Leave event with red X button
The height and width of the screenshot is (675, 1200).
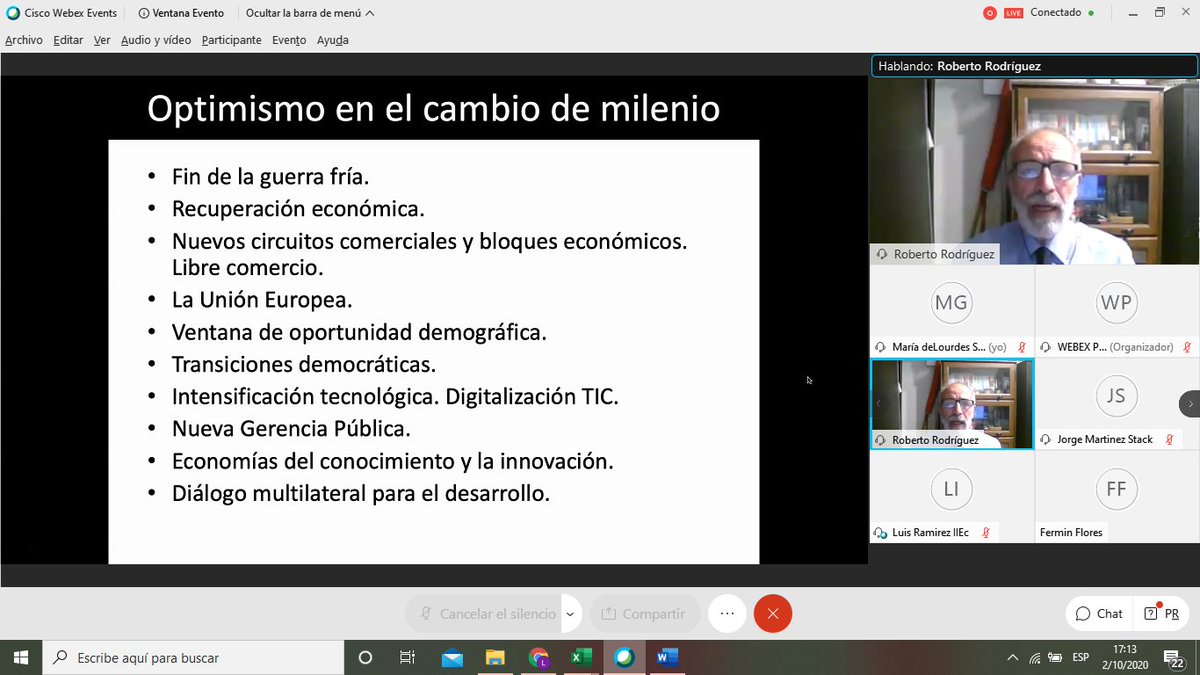(x=773, y=613)
